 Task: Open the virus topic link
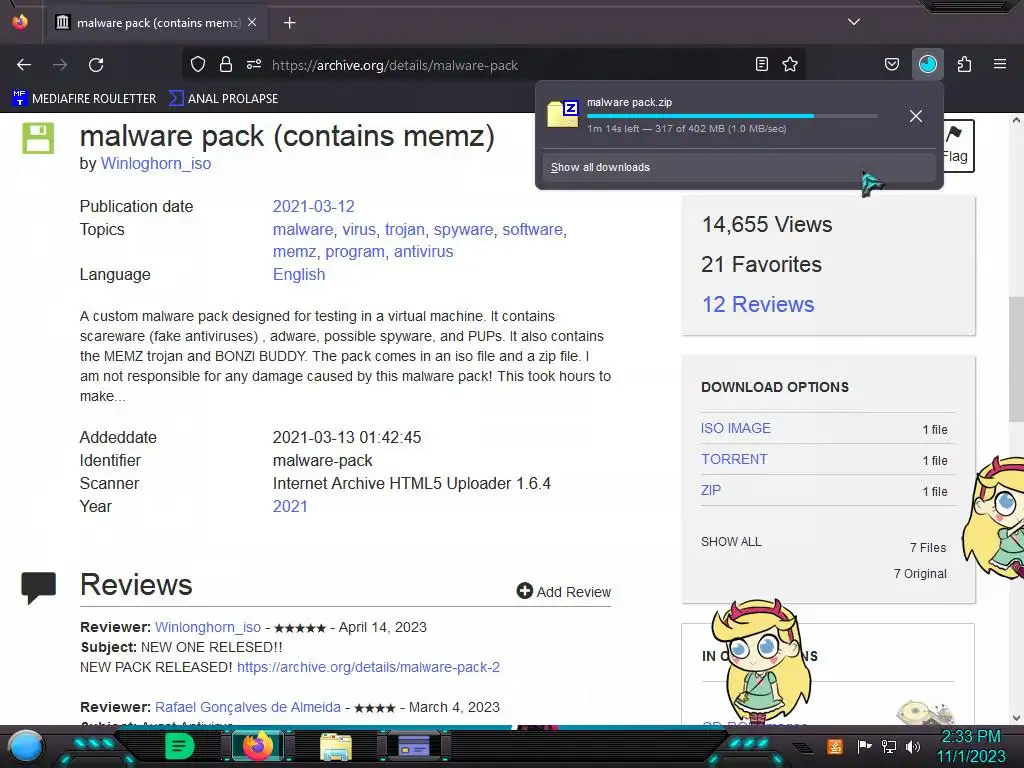coord(359,230)
